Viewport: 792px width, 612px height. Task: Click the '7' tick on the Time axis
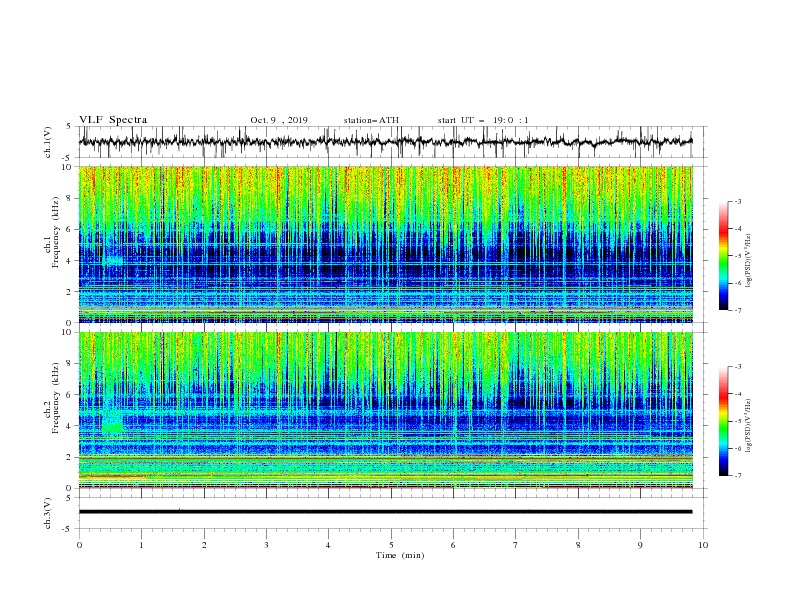pyautogui.click(x=516, y=545)
